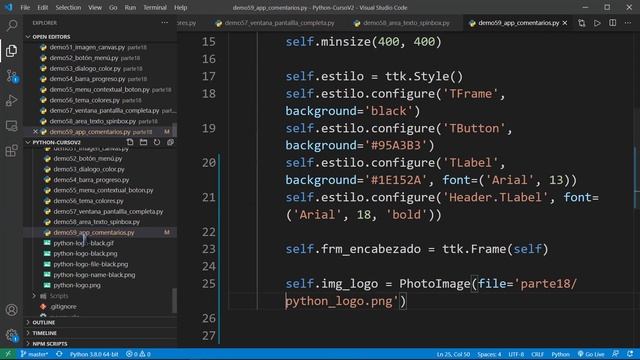Viewport: 640px width, 360px height.
Task: Collapse all folders in explorer
Action: (x=170, y=142)
